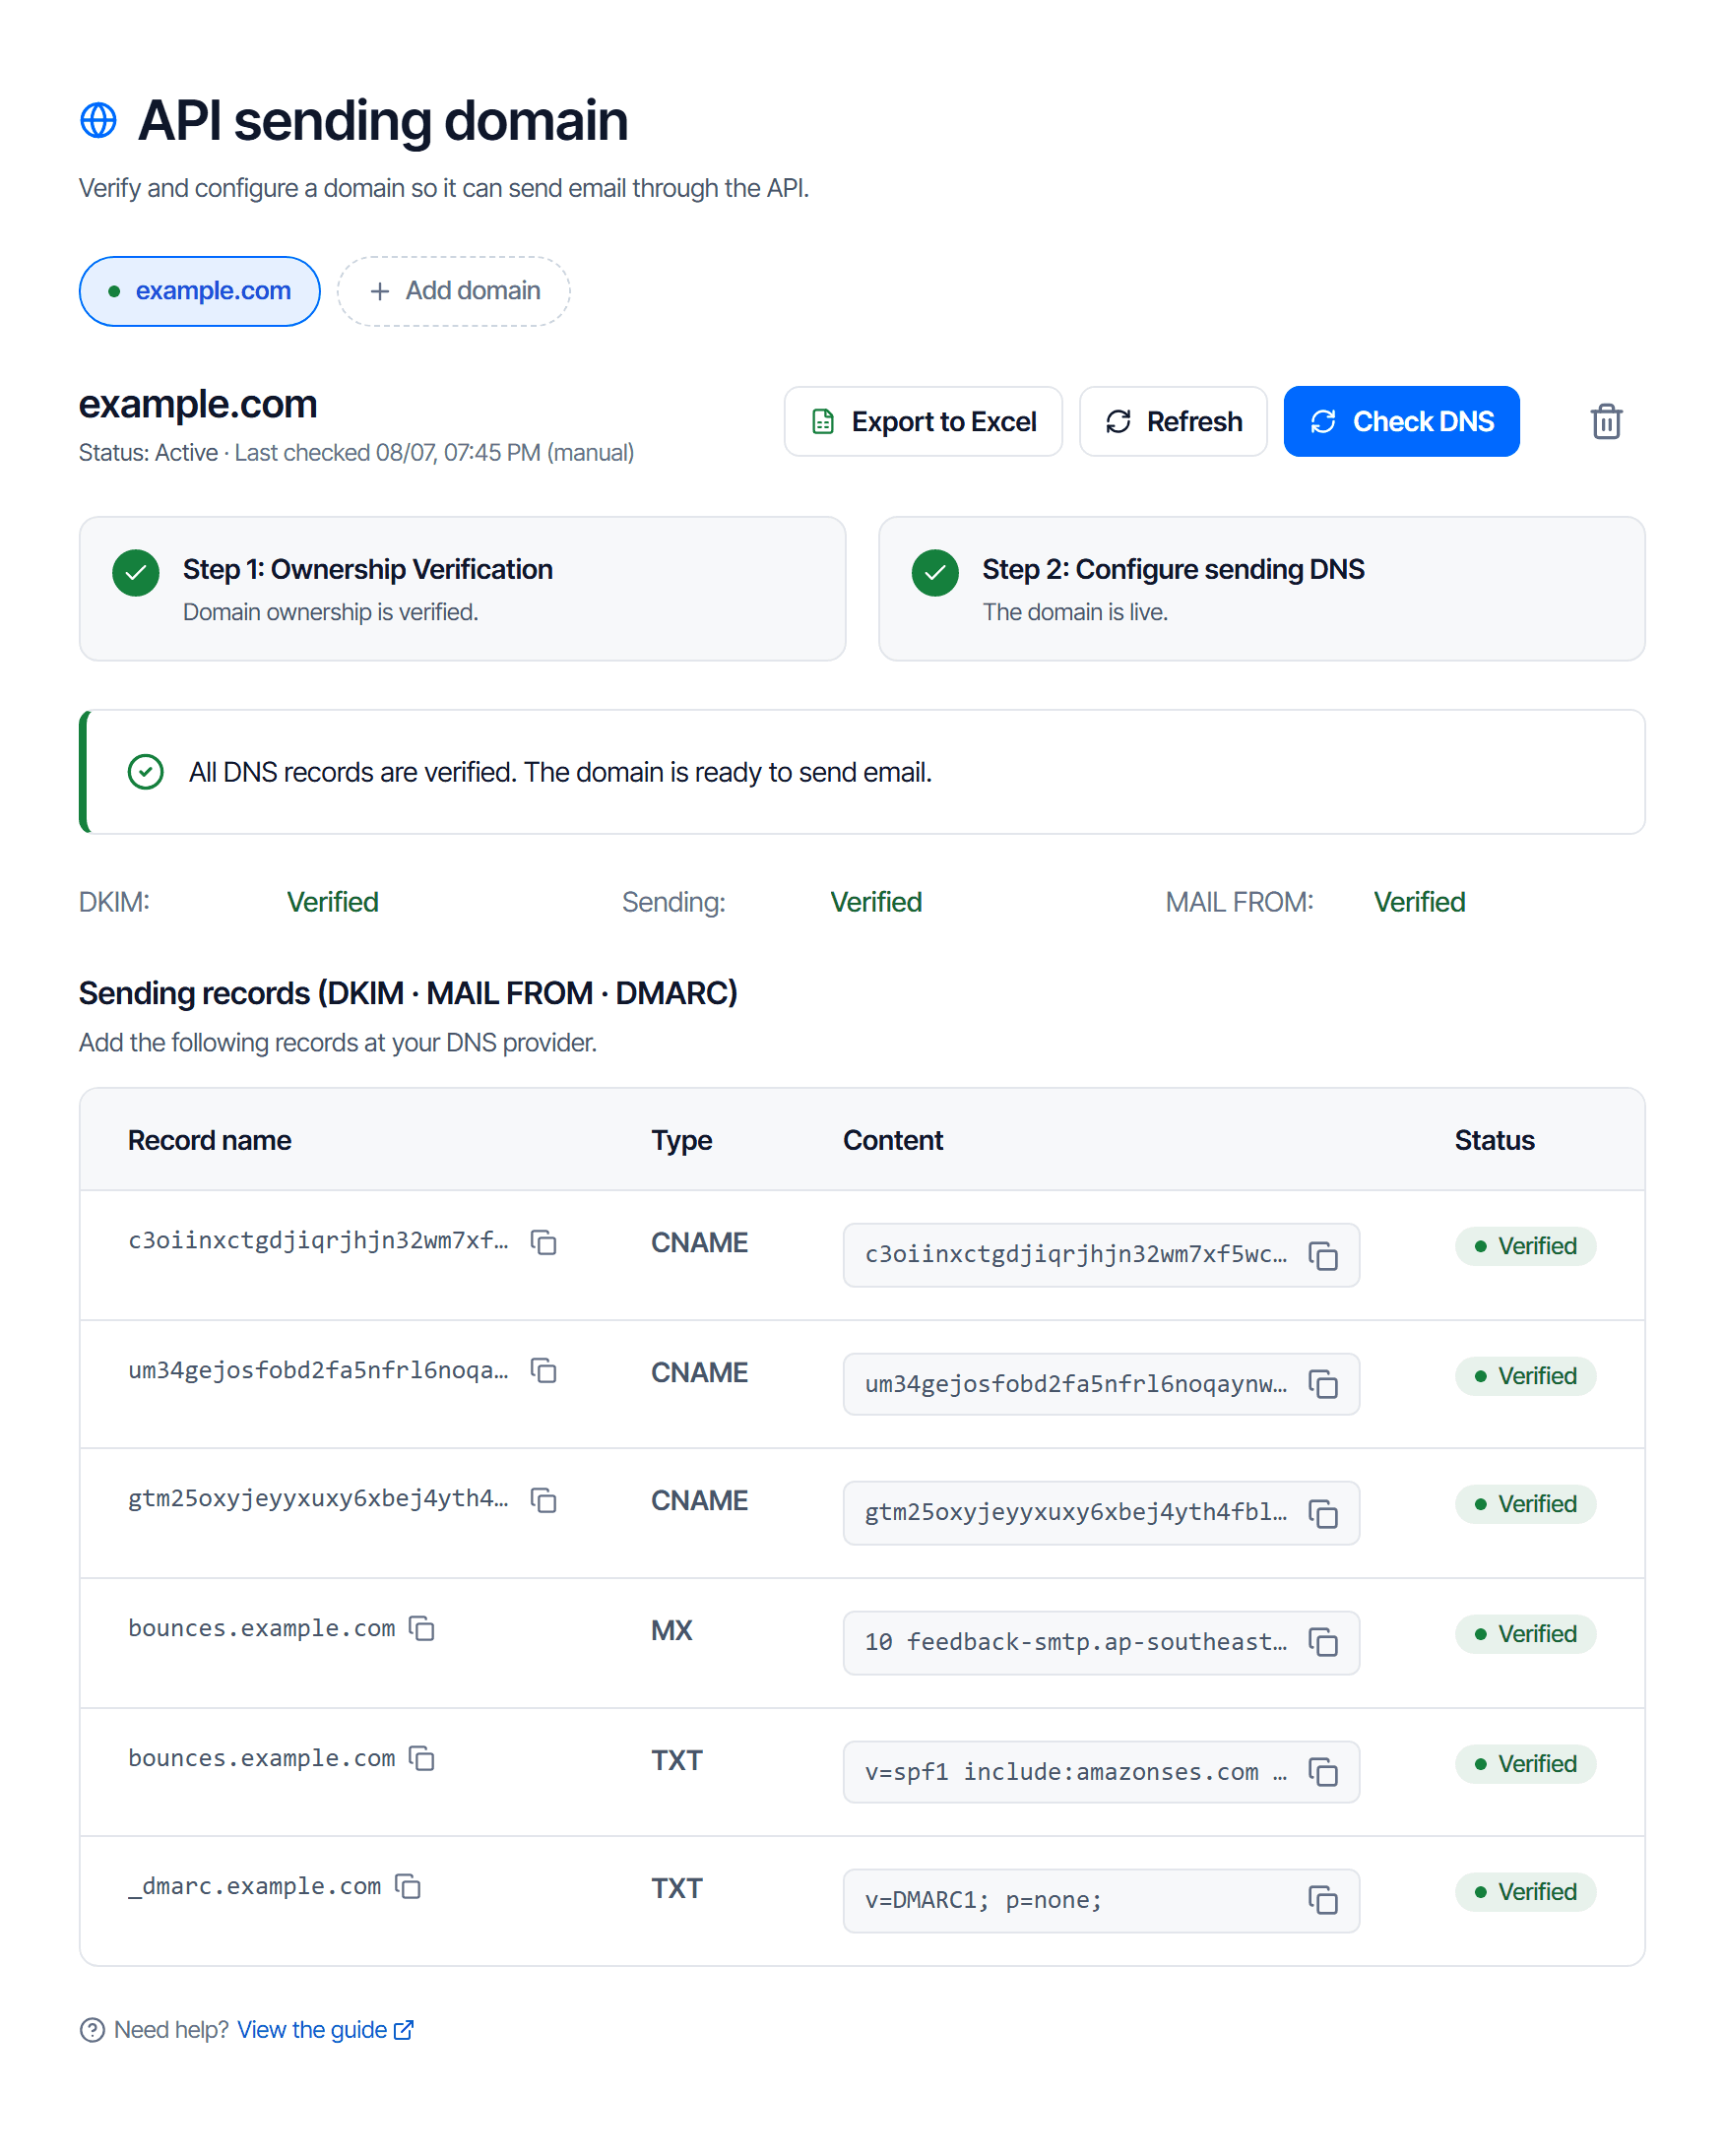Click the Content column header
This screenshot has height=2156, width=1725.
[893, 1140]
